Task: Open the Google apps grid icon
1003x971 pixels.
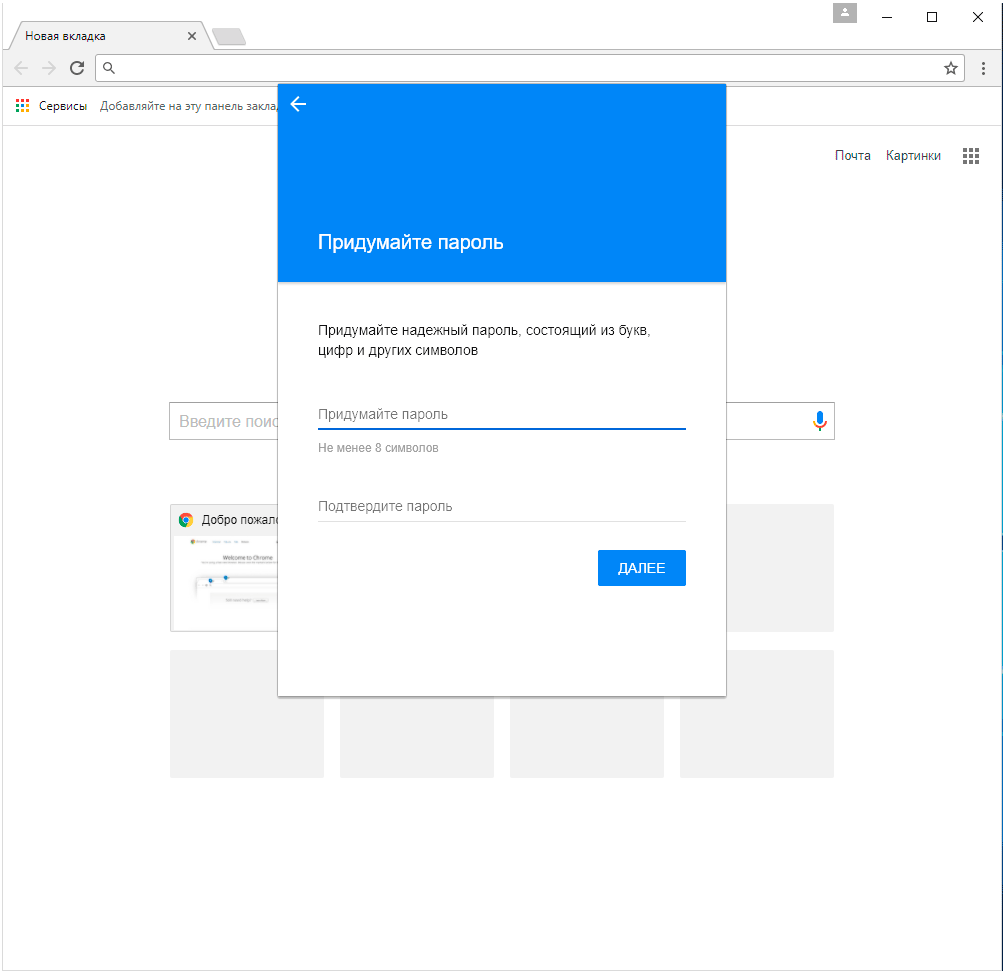Action: click(970, 156)
